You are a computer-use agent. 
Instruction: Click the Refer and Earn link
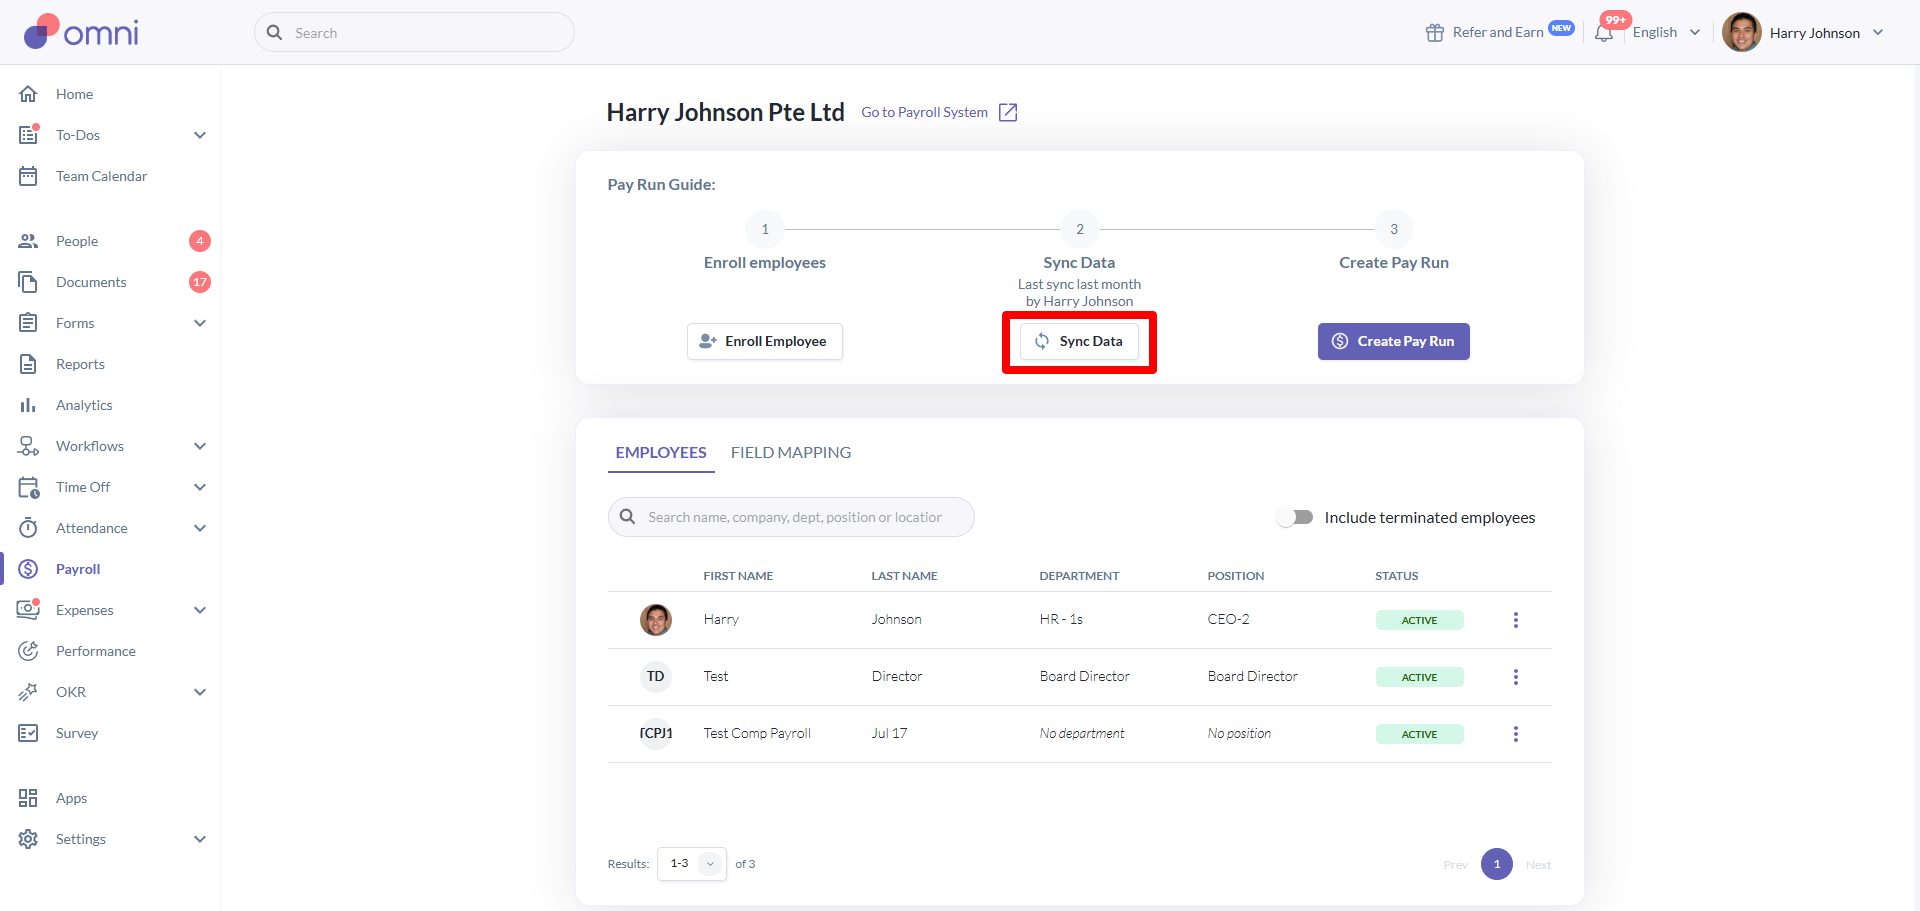(x=1498, y=33)
